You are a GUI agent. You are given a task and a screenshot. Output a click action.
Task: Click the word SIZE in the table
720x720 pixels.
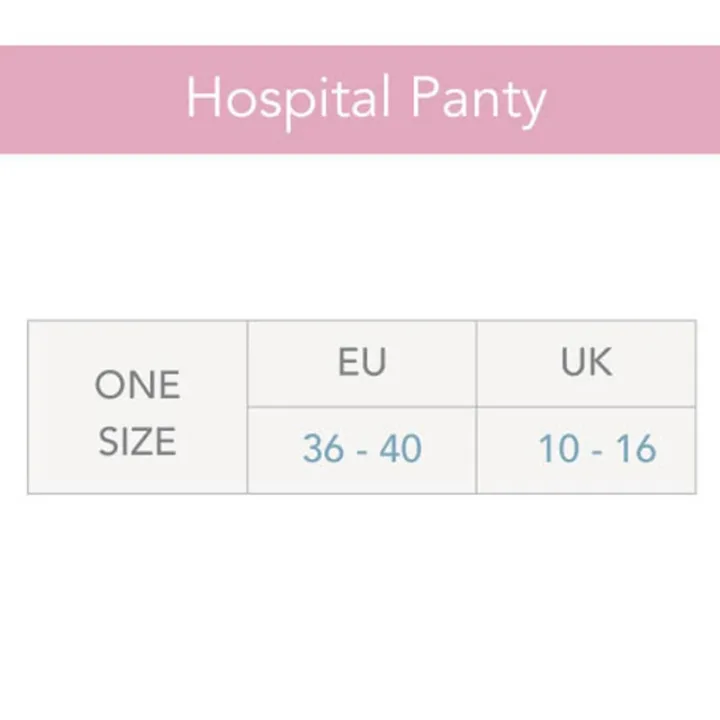tap(138, 441)
